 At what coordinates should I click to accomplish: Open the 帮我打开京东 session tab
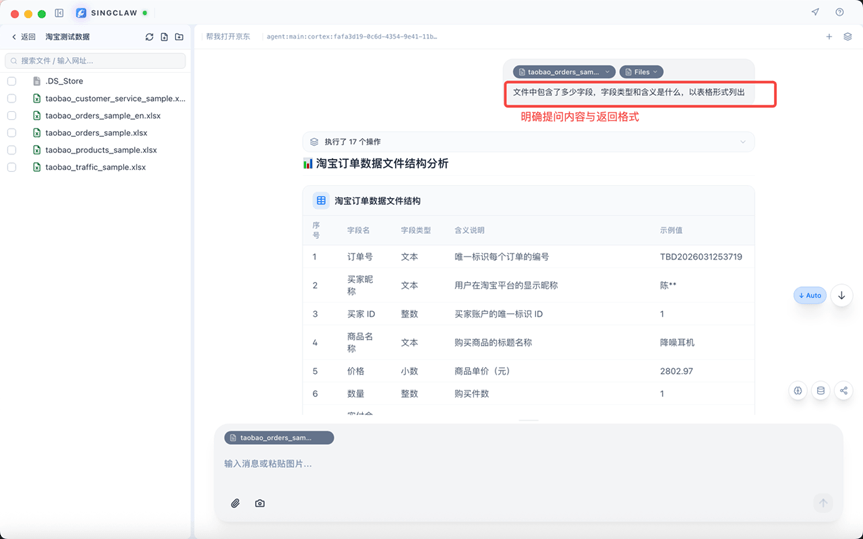228,37
